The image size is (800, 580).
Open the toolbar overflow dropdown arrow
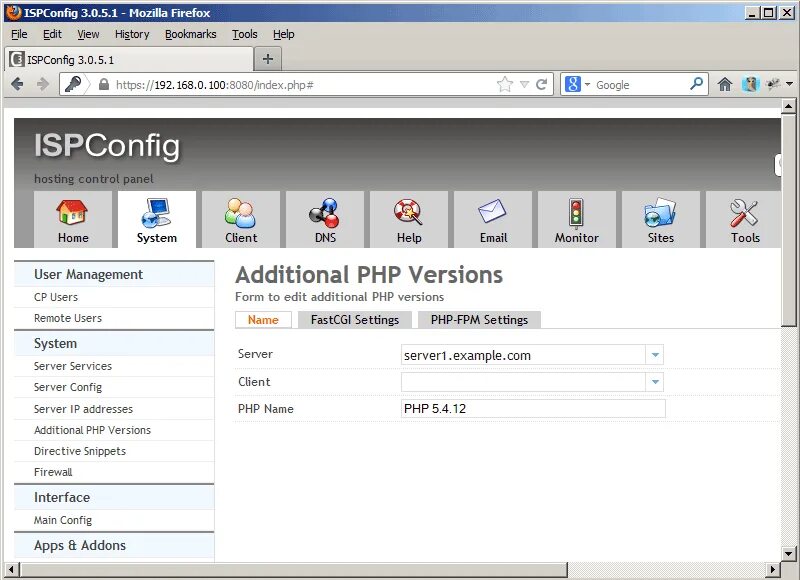[790, 84]
